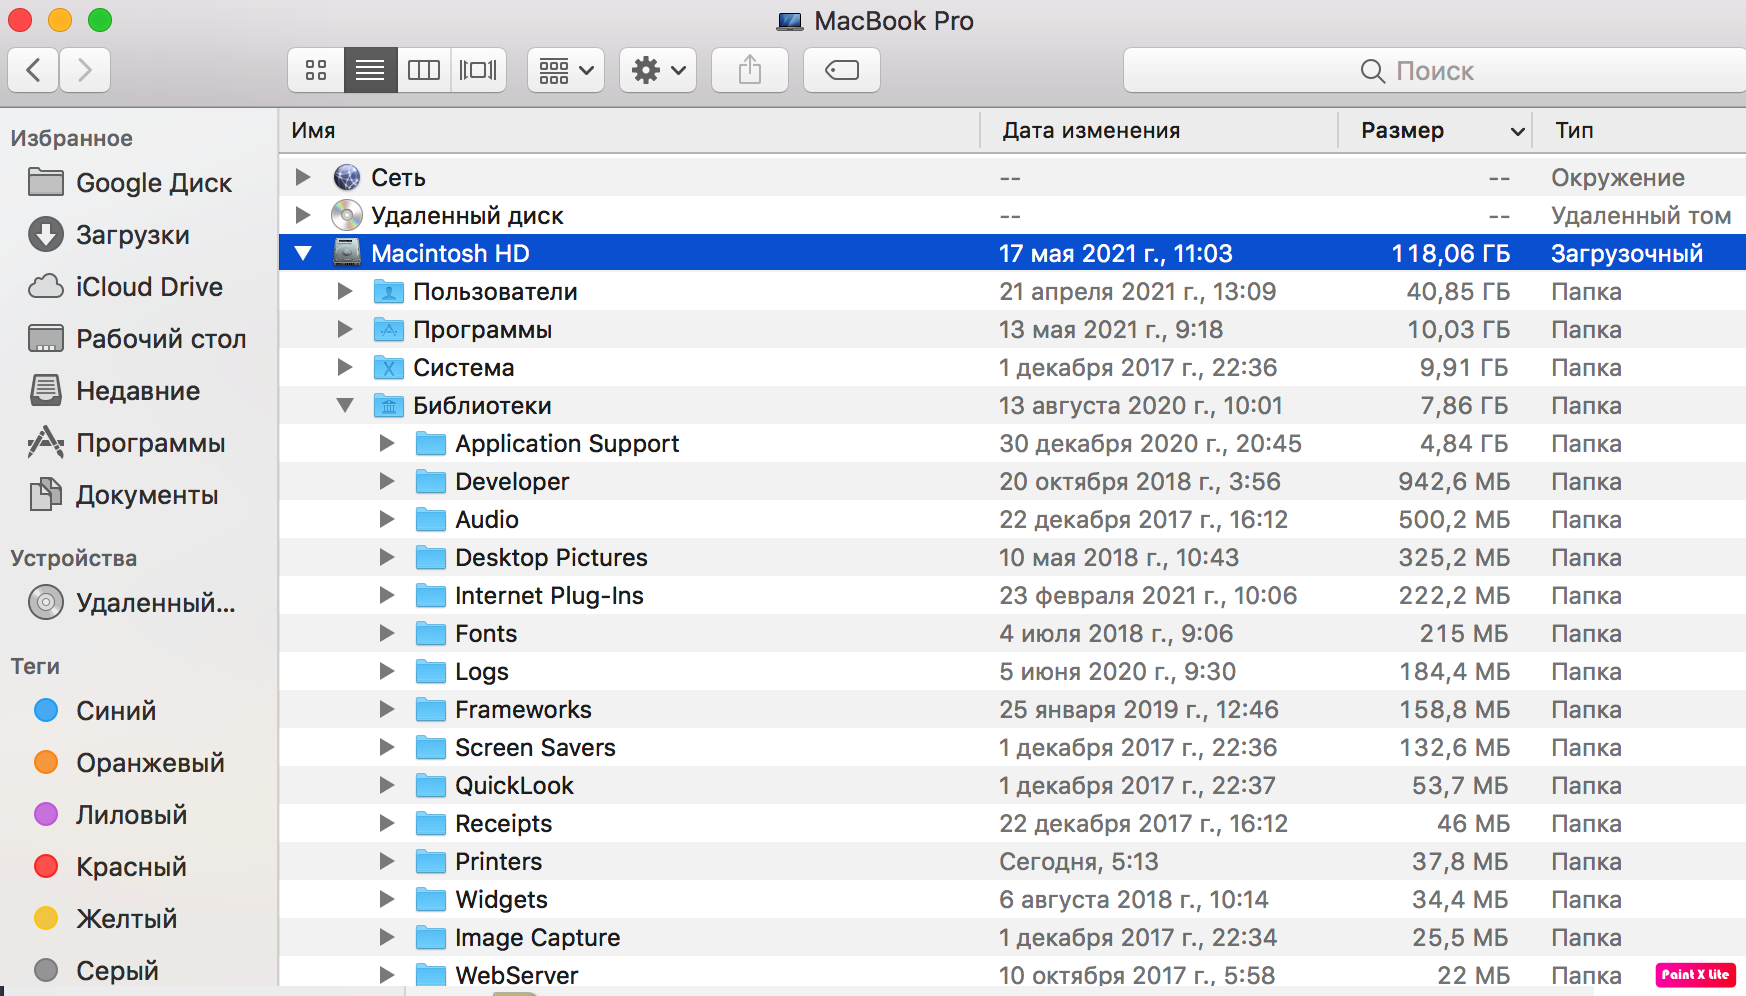1746x996 pixels.
Task: Switch to Cover Flow view
Action: [478, 70]
